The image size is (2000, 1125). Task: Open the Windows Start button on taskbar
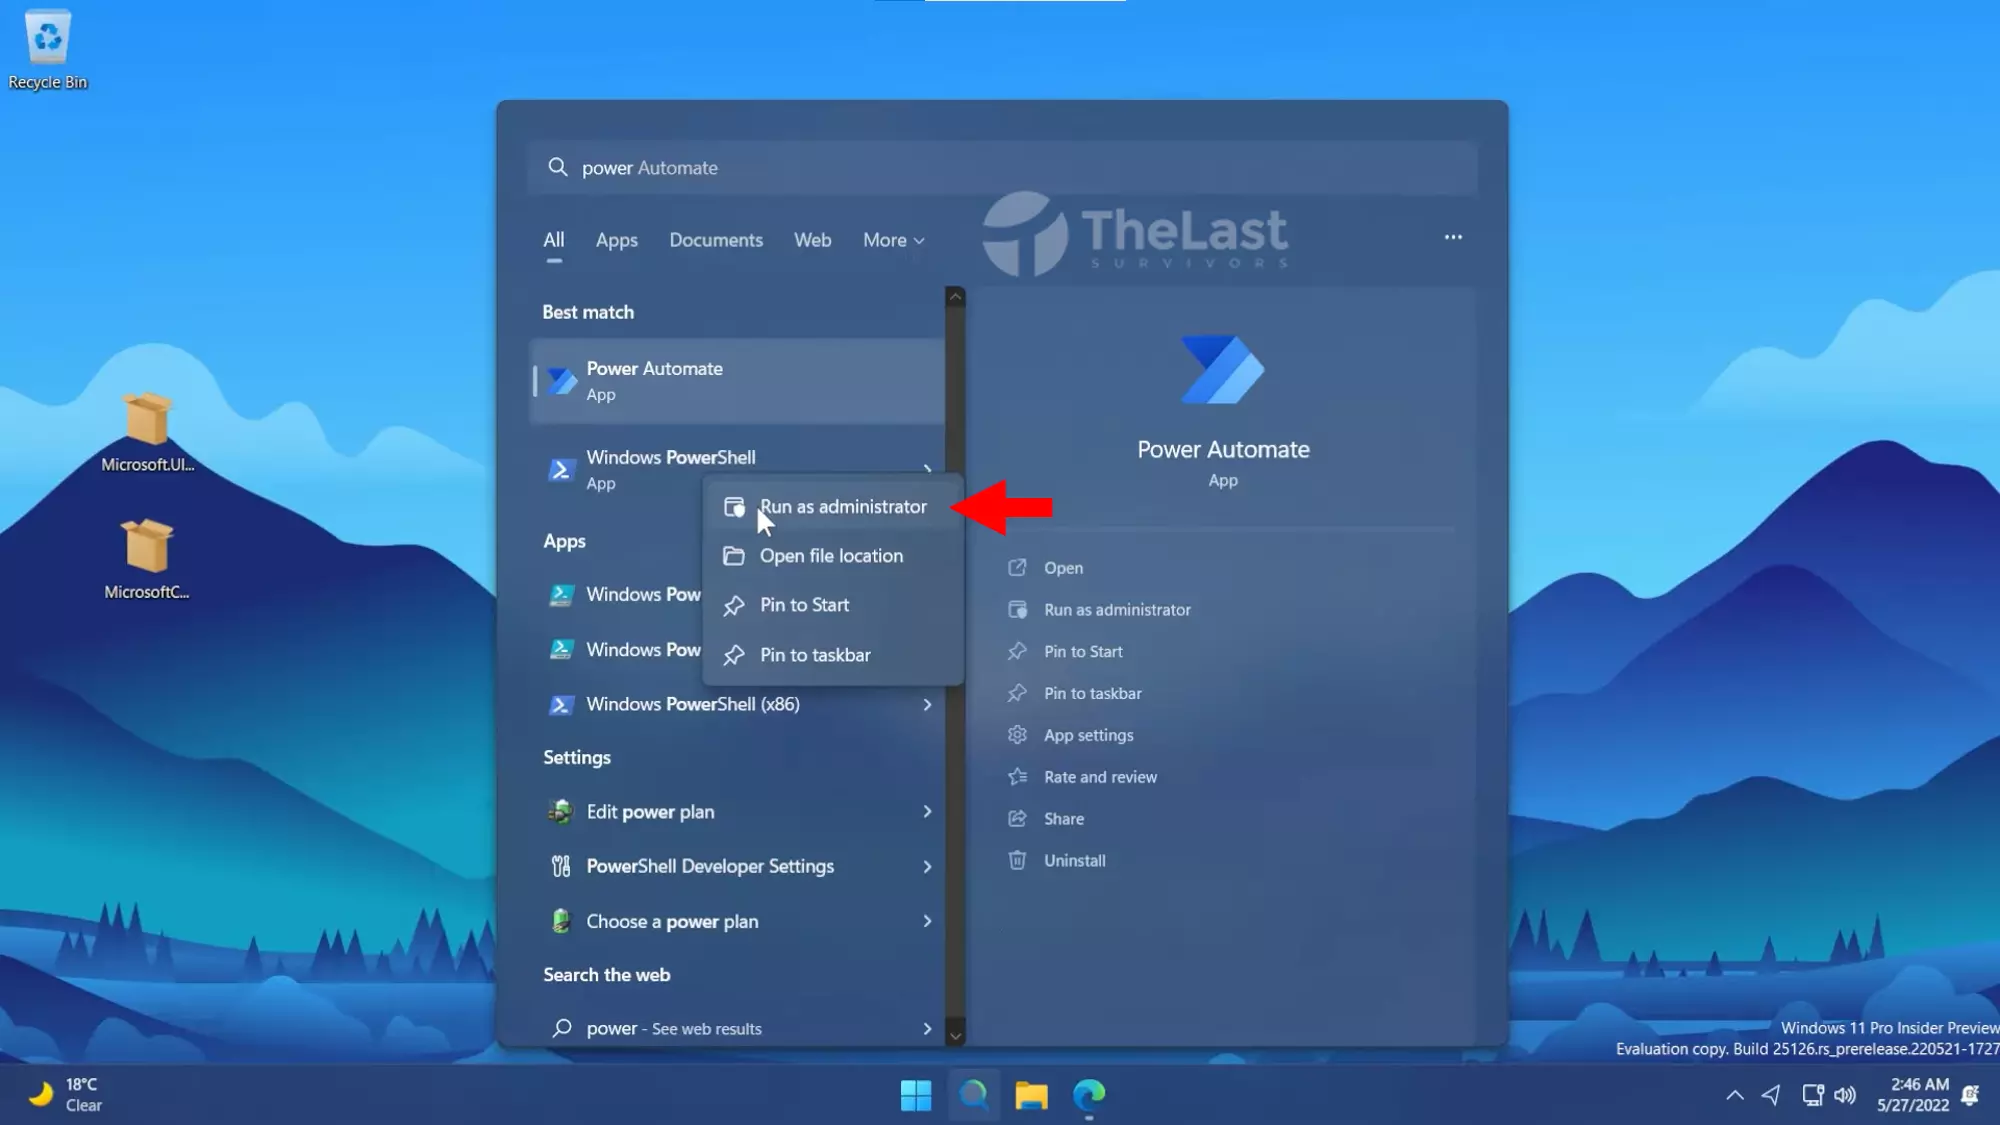click(915, 1095)
